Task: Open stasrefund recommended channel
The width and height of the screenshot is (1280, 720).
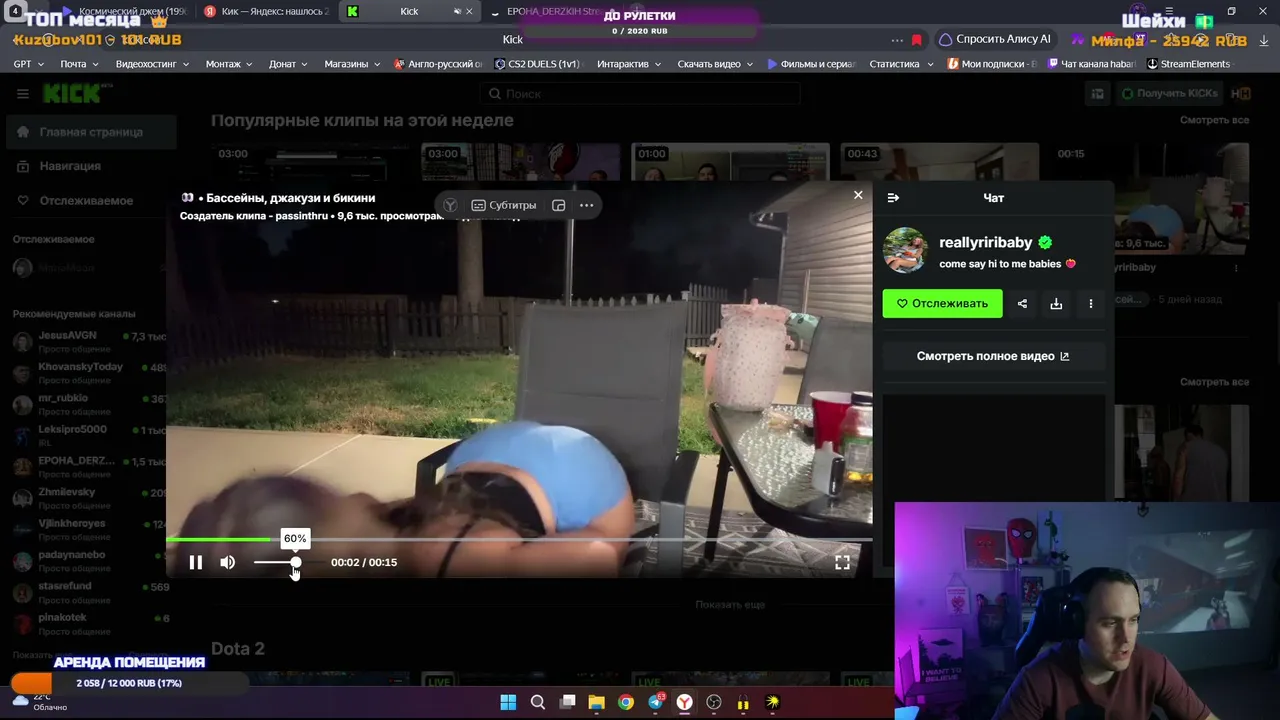Action: pyautogui.click(x=90, y=593)
